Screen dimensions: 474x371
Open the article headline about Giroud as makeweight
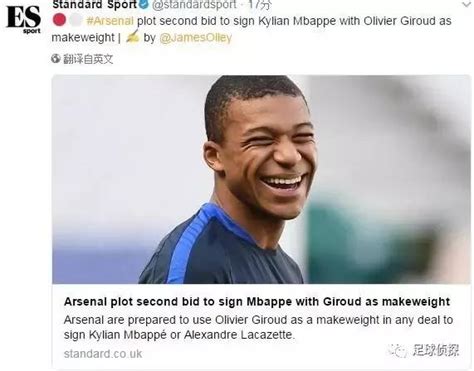point(257,301)
